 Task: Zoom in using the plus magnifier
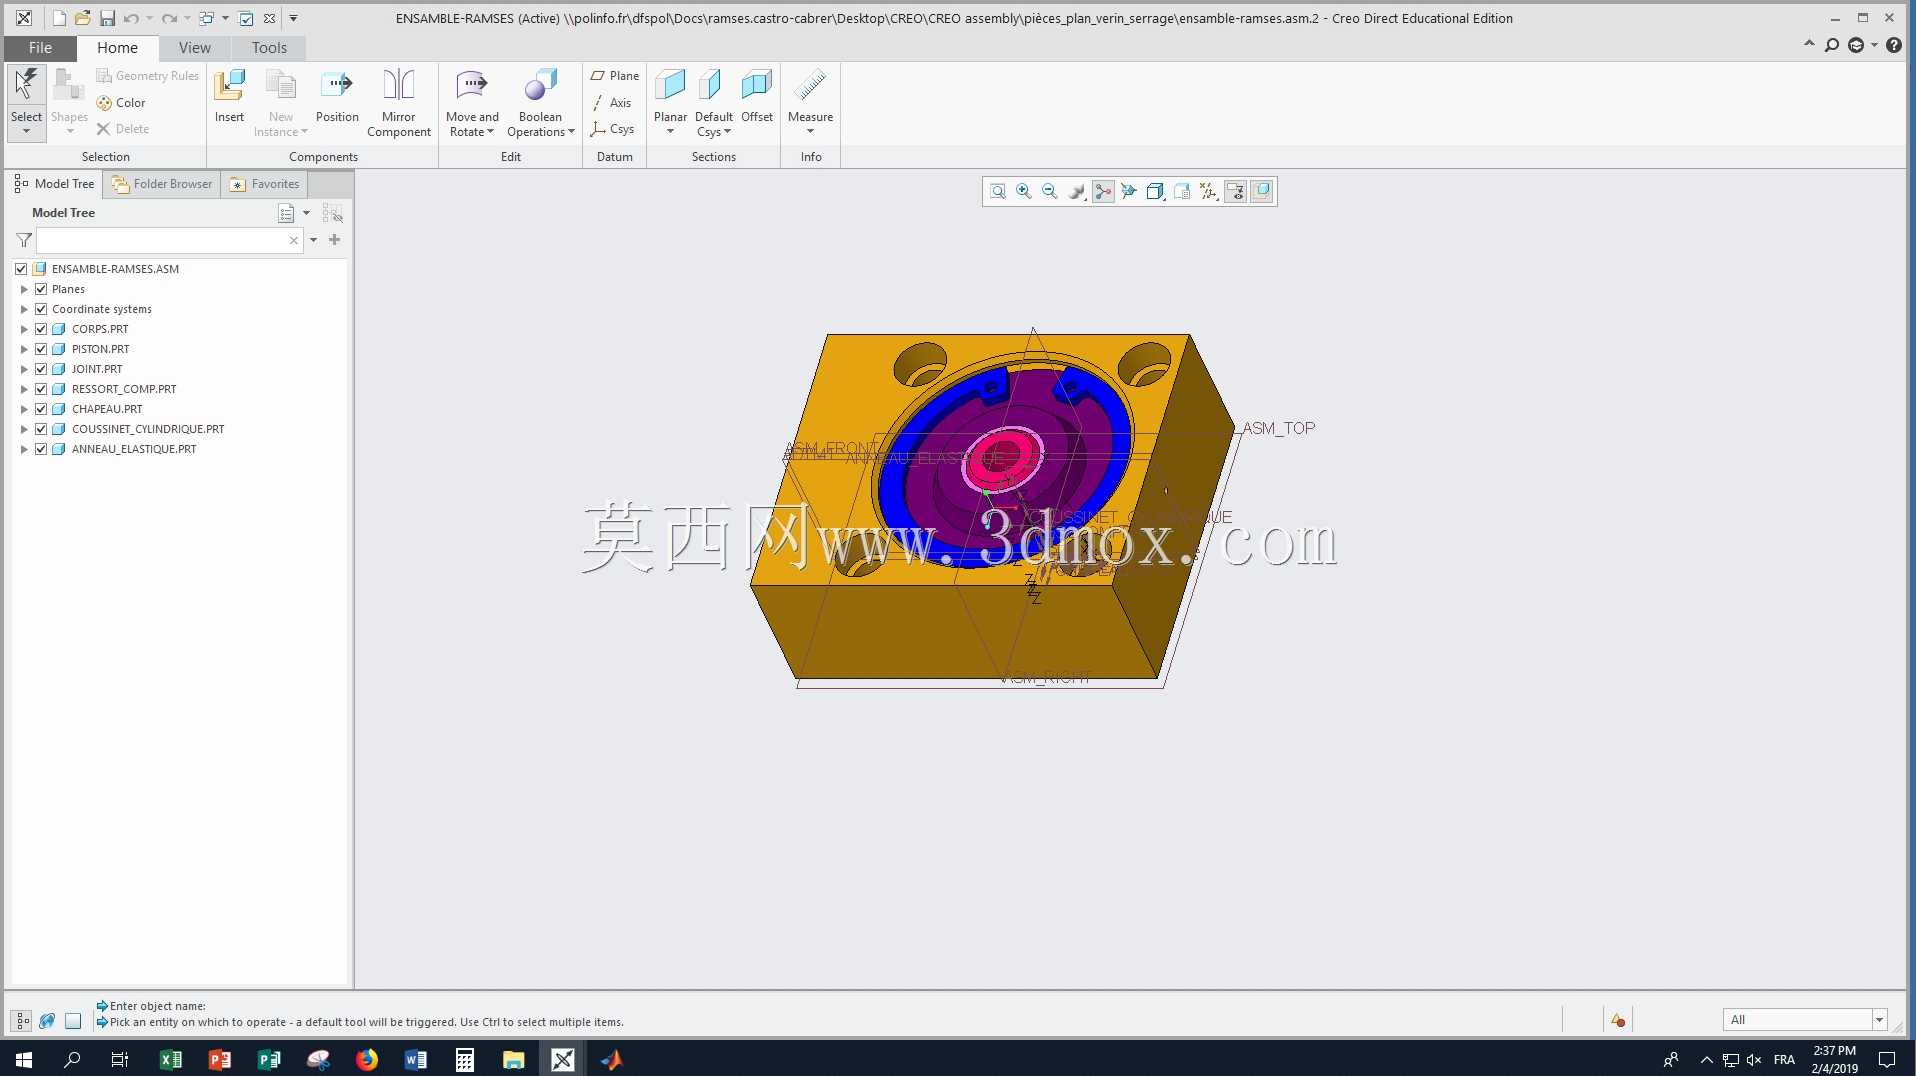[1024, 191]
